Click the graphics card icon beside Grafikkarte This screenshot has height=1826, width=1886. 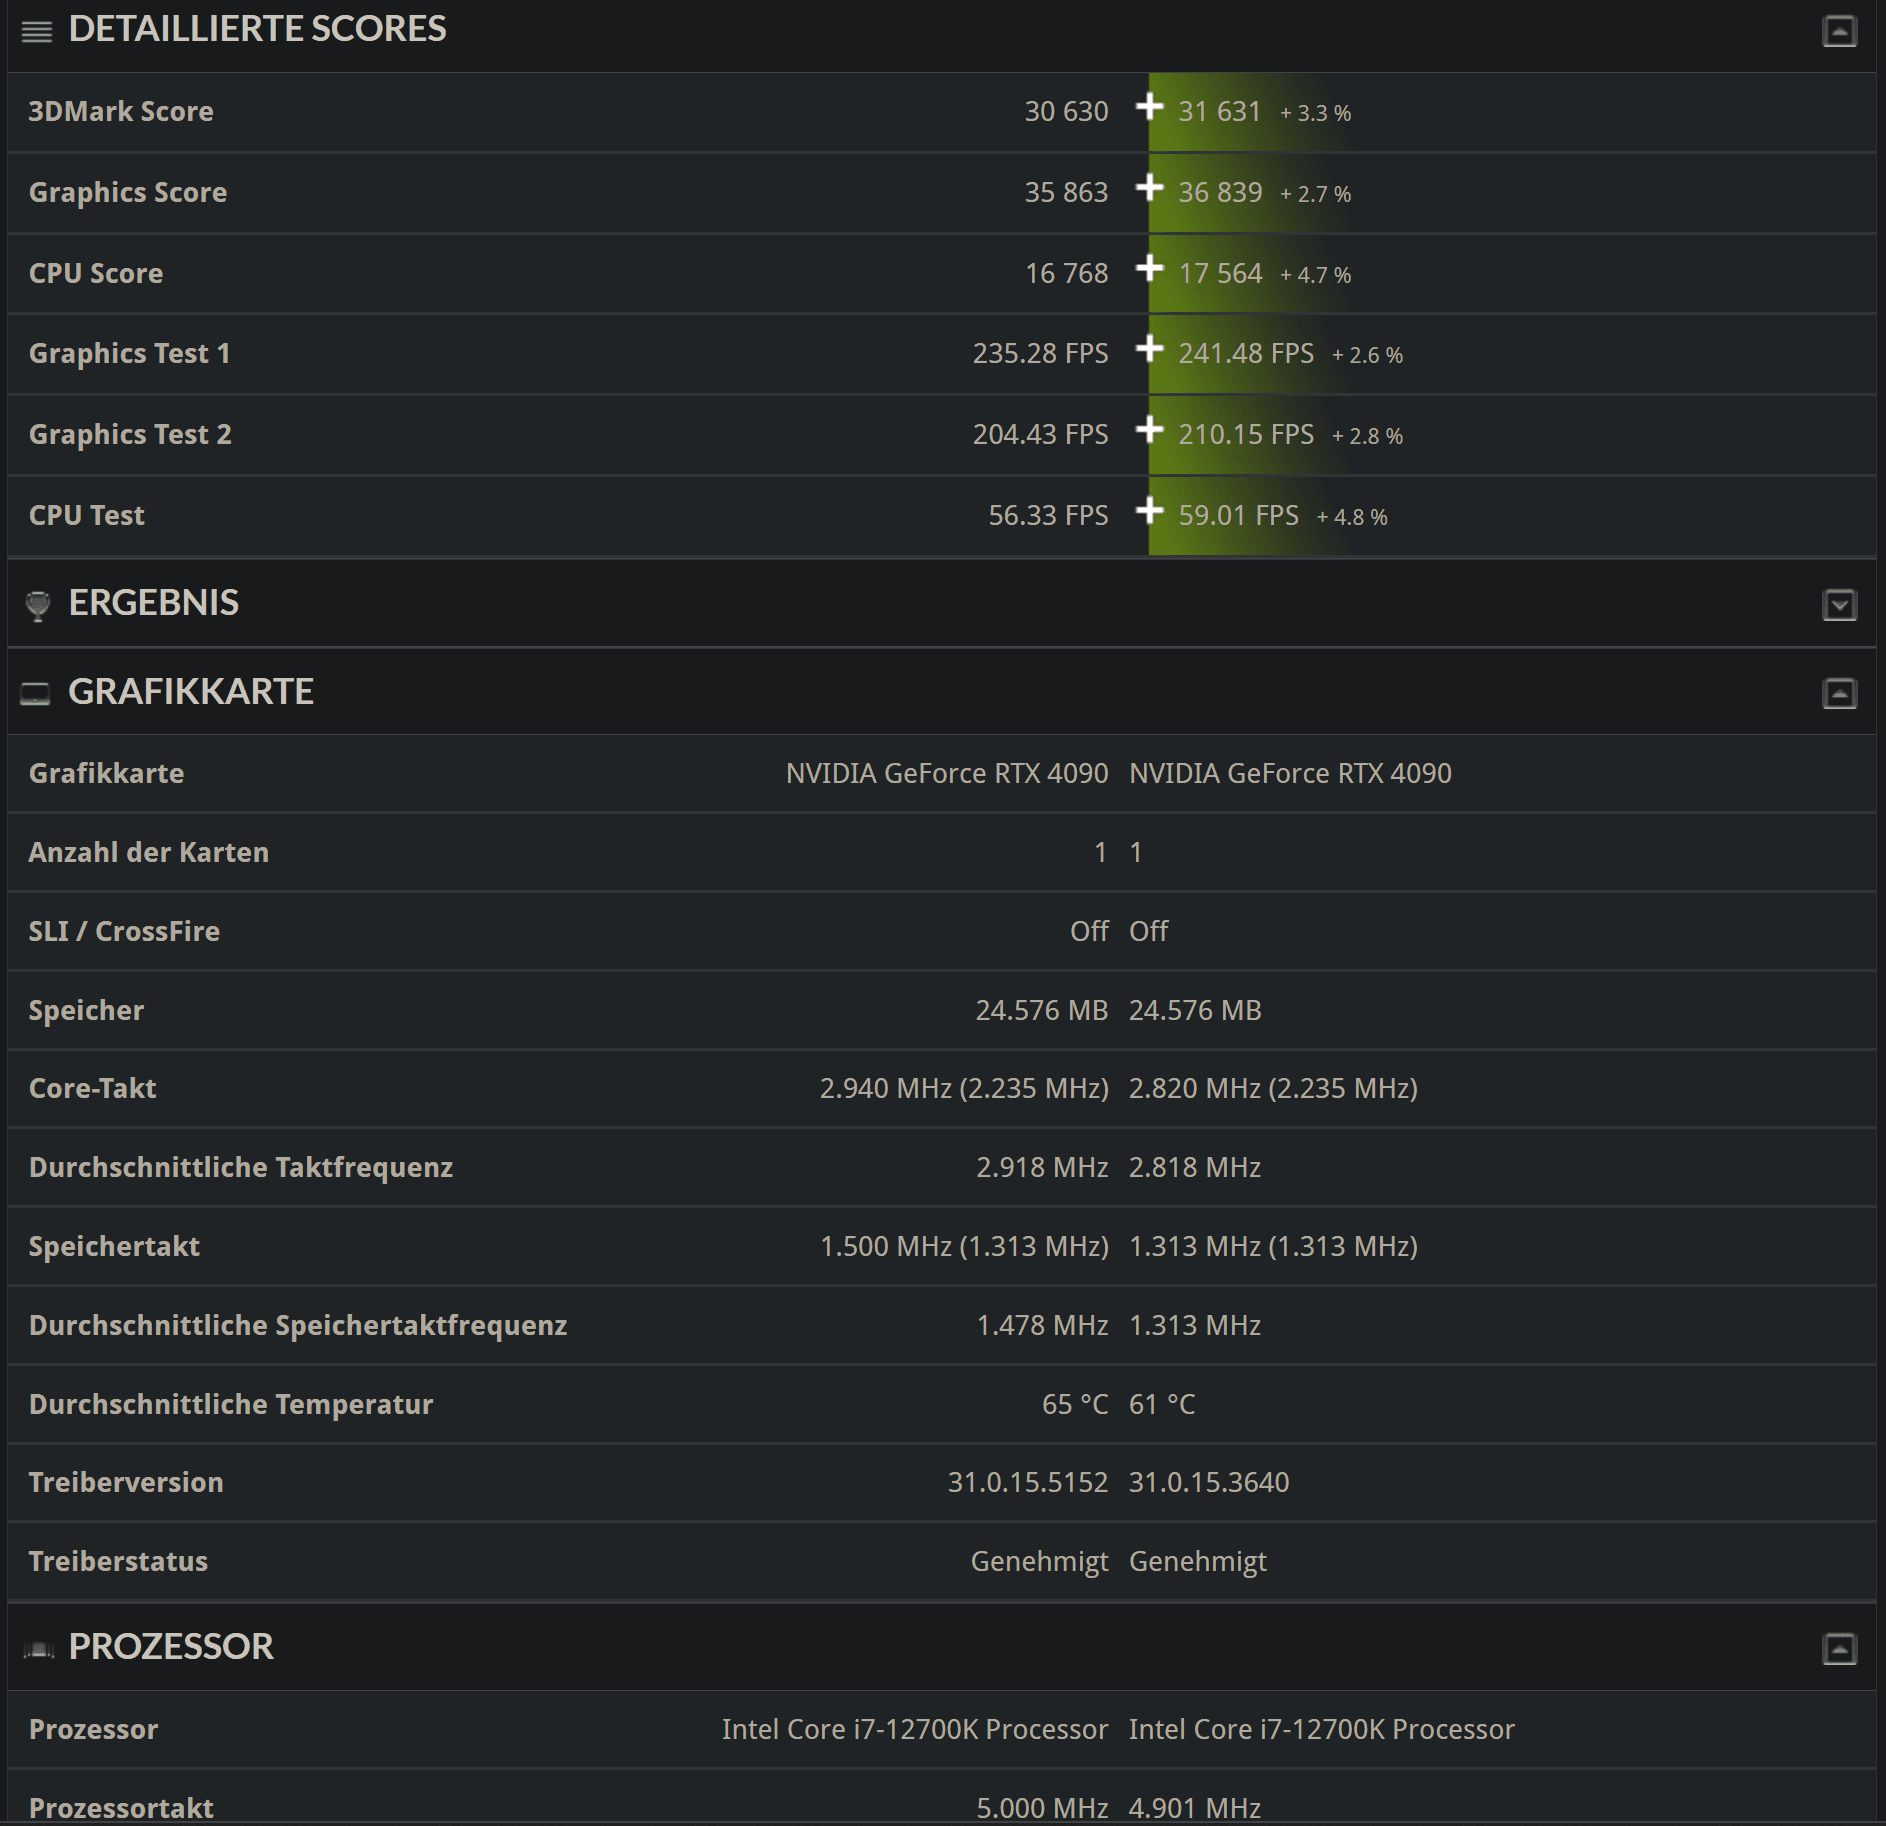pyautogui.click(x=35, y=693)
